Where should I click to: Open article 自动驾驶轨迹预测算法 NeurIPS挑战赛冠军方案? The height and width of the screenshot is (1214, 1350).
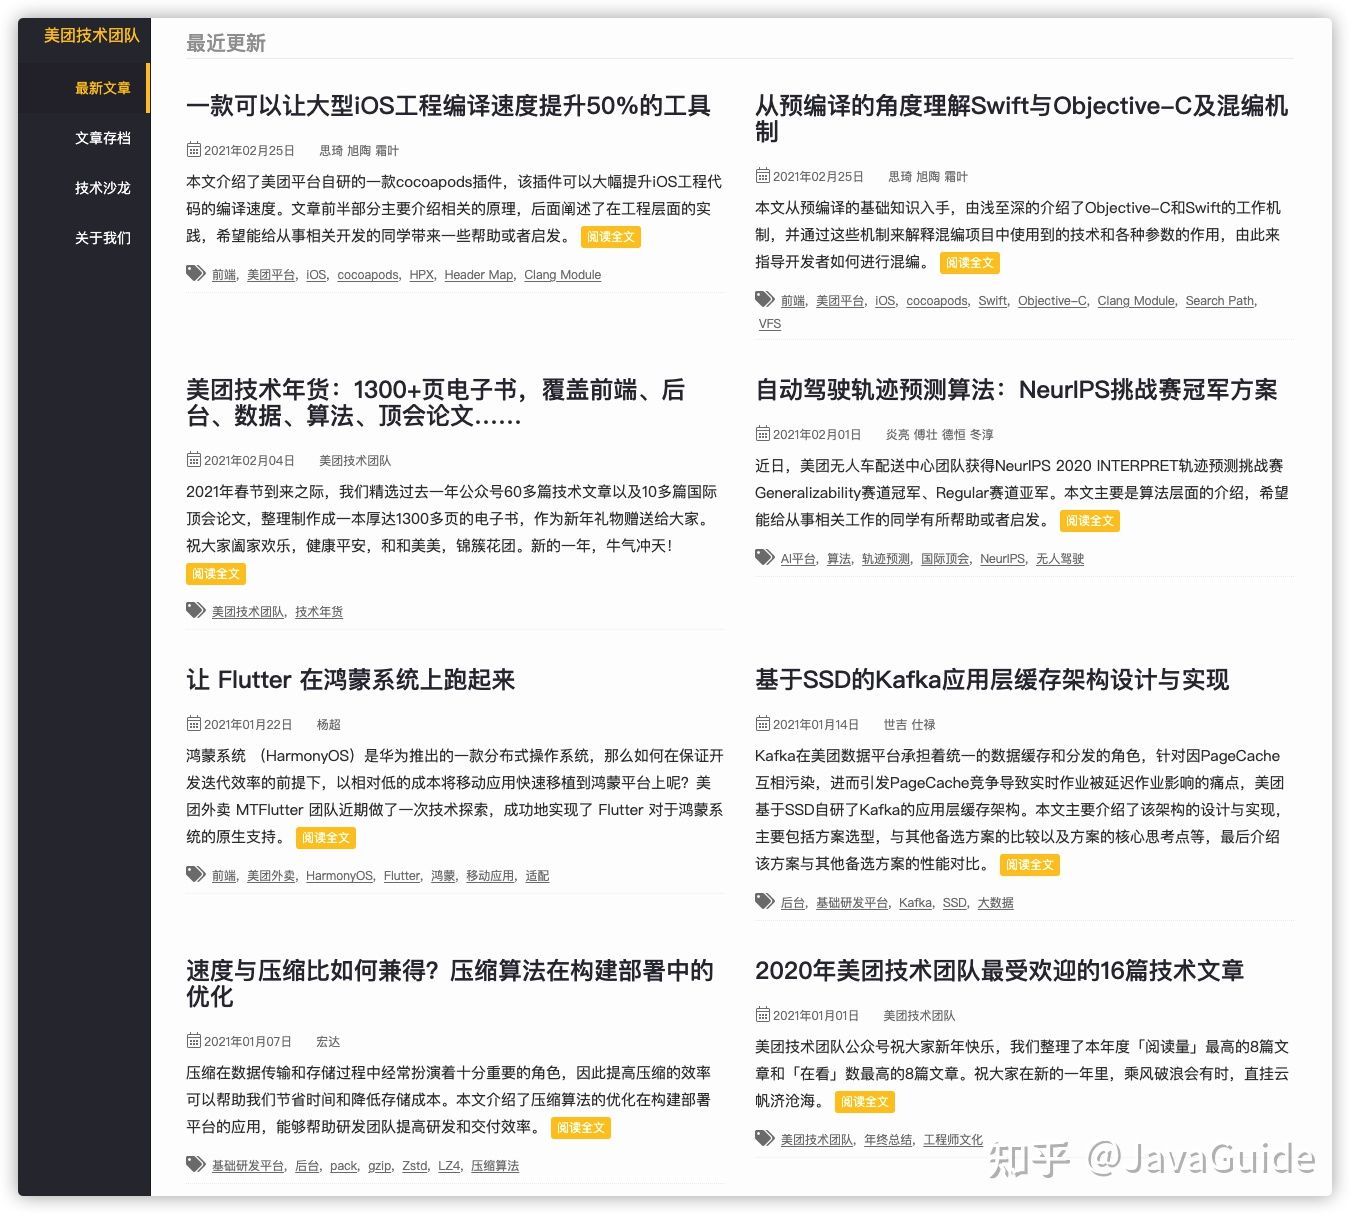(1016, 390)
